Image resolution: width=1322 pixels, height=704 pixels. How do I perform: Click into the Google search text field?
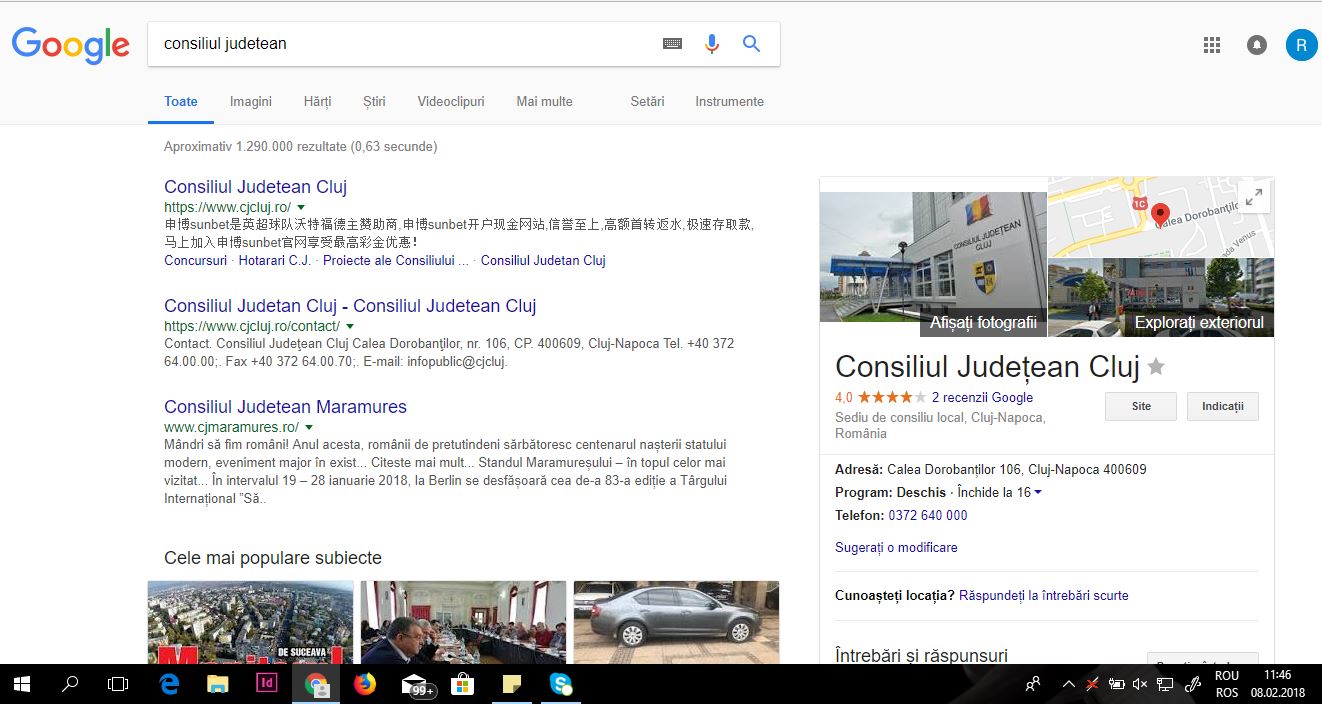[x=400, y=44]
